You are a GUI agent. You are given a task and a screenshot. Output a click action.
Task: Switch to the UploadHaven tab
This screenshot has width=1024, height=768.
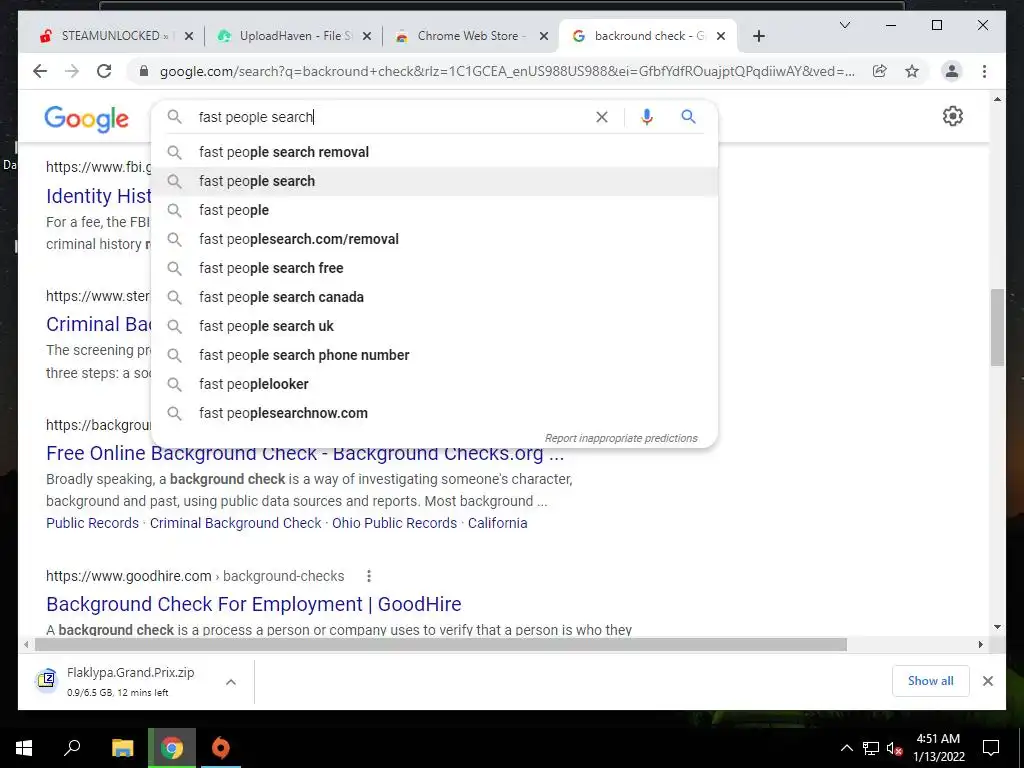click(x=294, y=36)
